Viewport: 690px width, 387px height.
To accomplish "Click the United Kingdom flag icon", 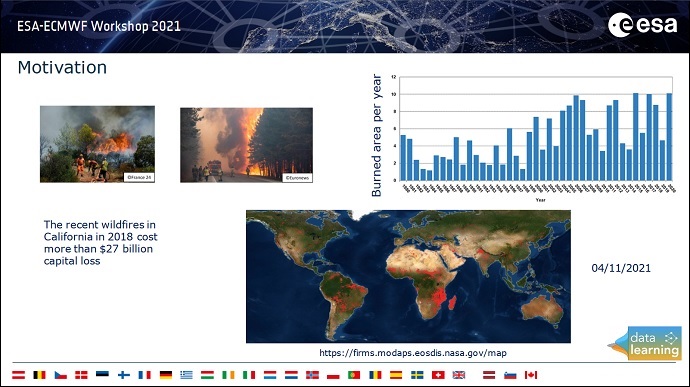I will pos(459,375).
